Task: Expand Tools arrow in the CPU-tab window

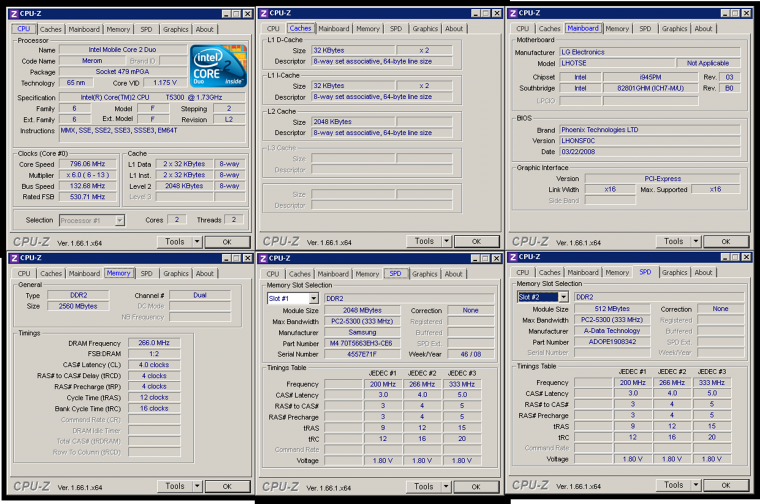Action: [197, 241]
